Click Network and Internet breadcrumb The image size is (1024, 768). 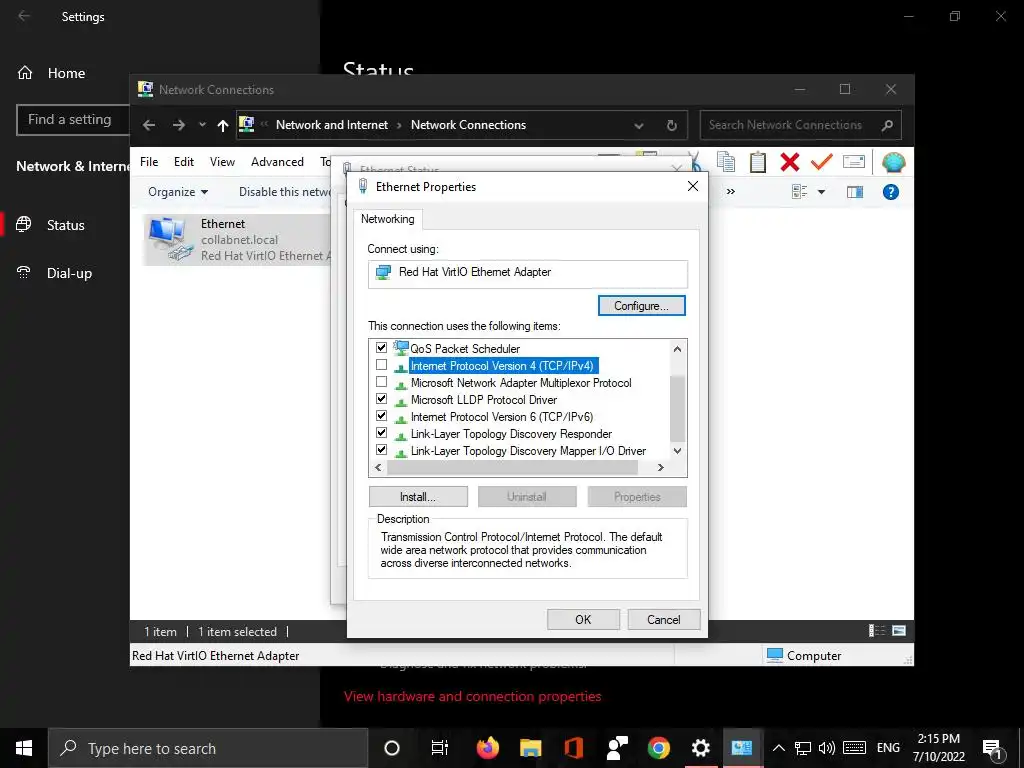[x=332, y=125]
